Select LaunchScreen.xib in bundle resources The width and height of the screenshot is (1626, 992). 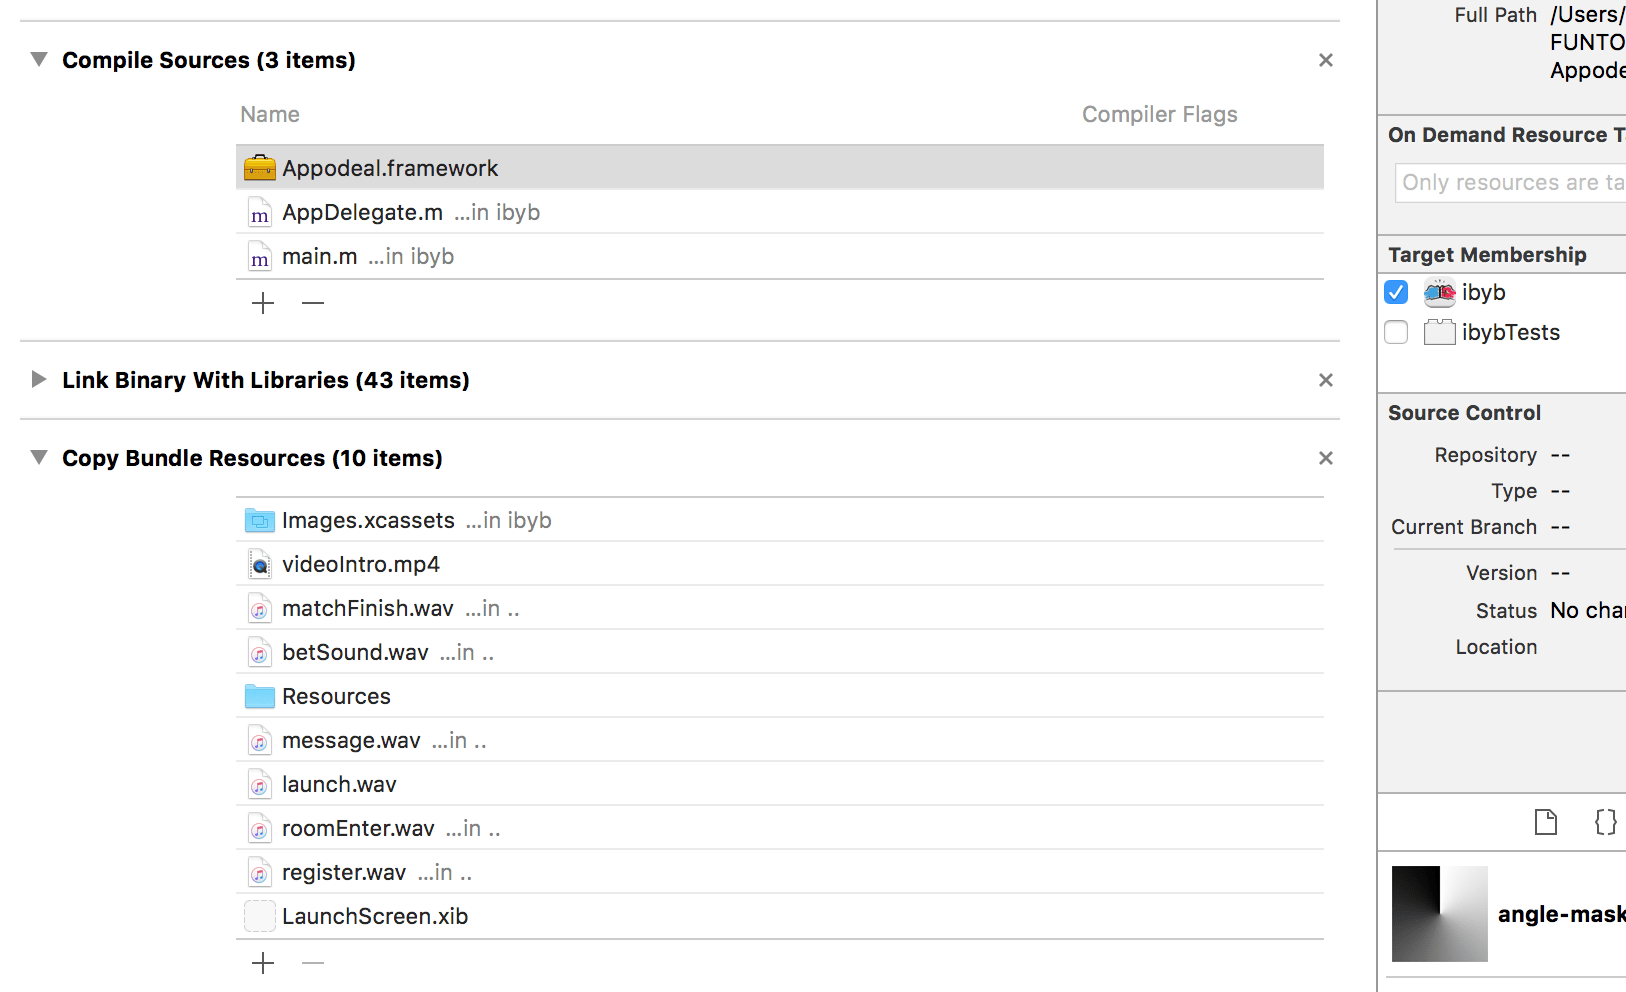pyautogui.click(x=375, y=917)
